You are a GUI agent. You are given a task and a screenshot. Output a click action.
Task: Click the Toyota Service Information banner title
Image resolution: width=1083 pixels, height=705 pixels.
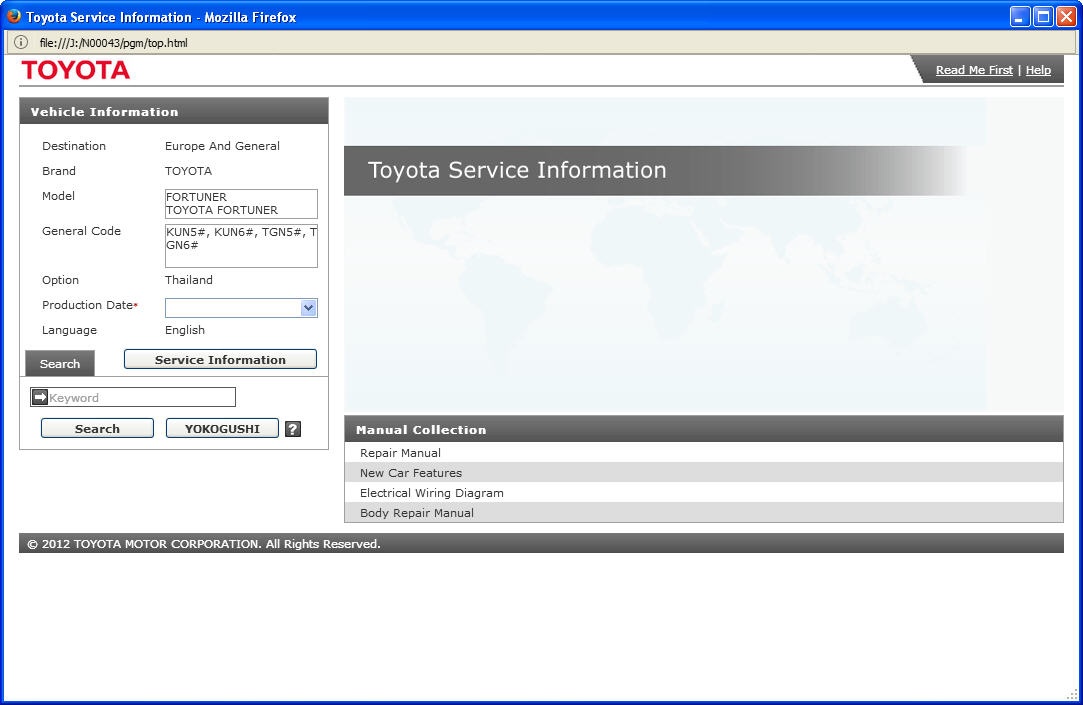(517, 170)
